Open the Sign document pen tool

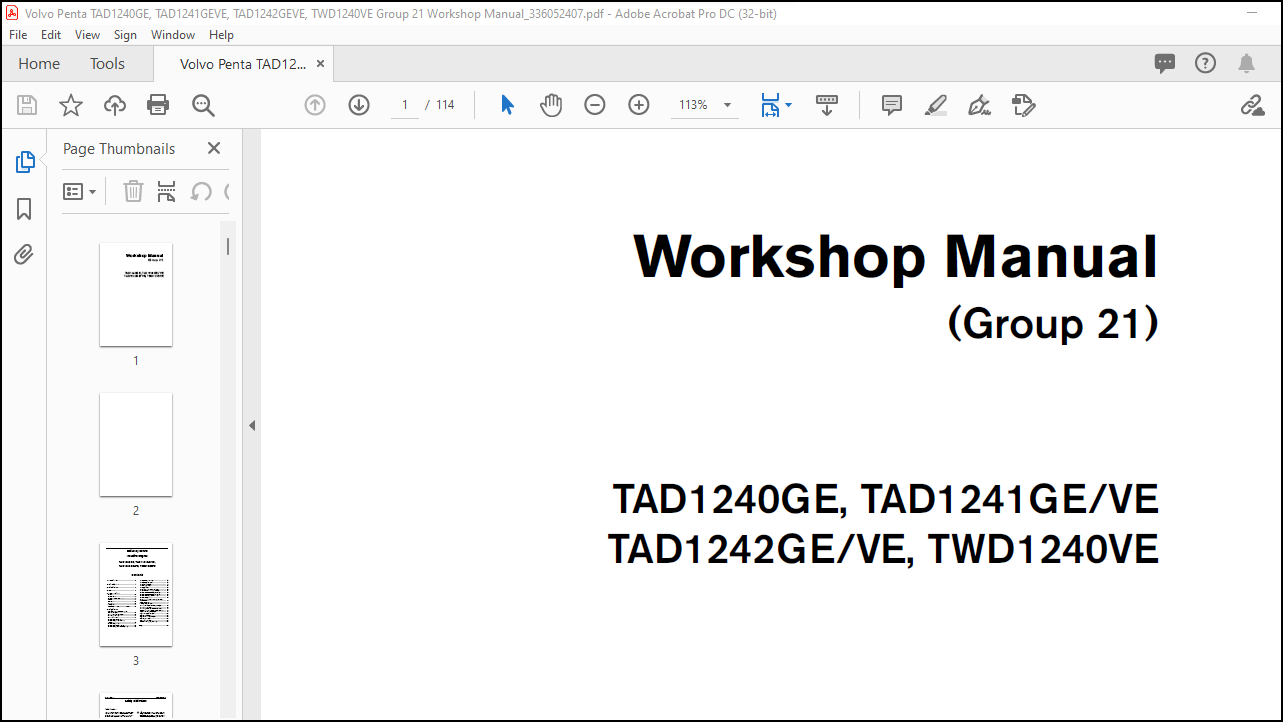980,105
